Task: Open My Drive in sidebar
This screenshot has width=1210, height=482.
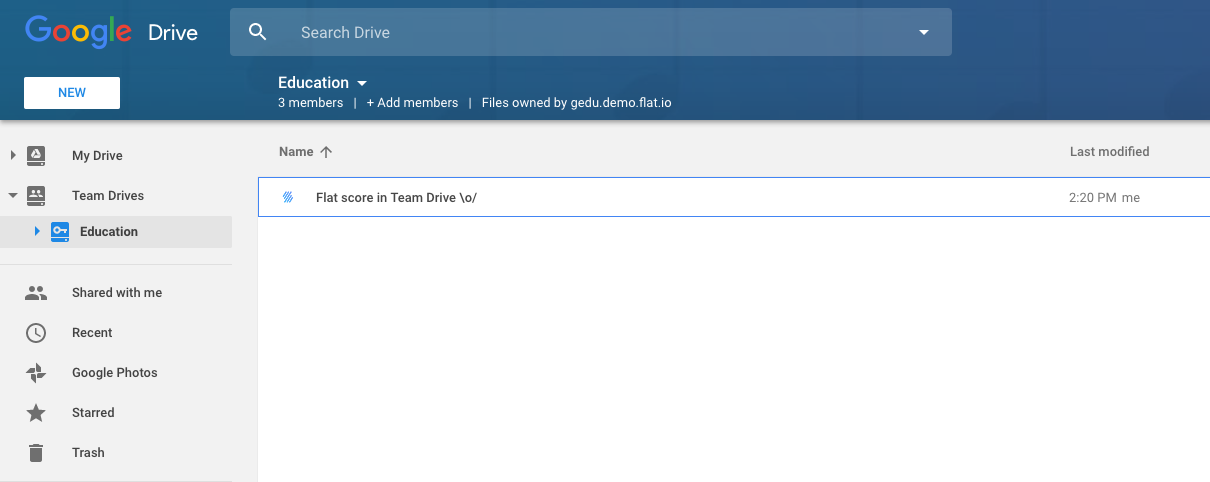Action: point(97,156)
